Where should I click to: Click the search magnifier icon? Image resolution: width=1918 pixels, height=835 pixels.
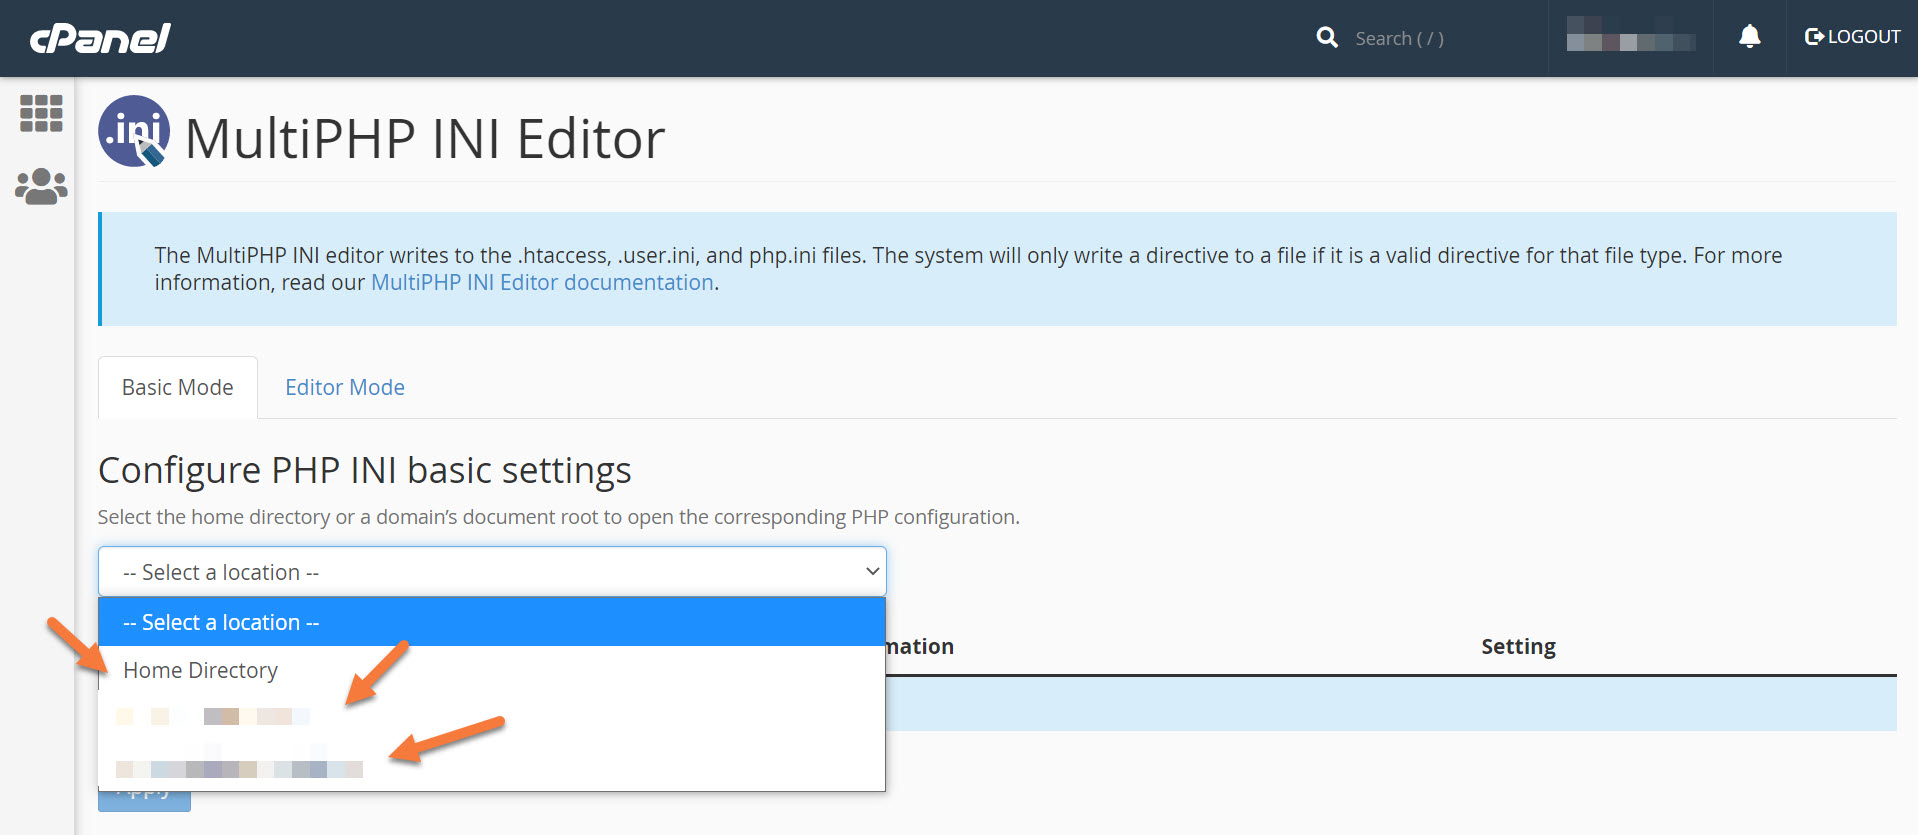click(1327, 38)
